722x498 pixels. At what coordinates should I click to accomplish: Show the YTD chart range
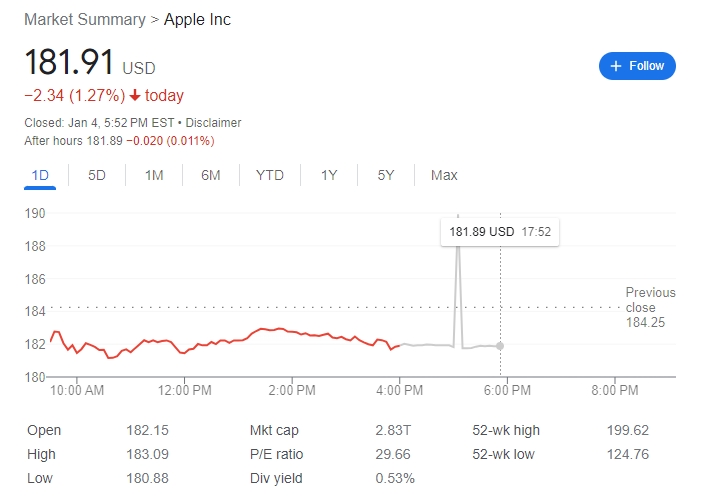270,175
